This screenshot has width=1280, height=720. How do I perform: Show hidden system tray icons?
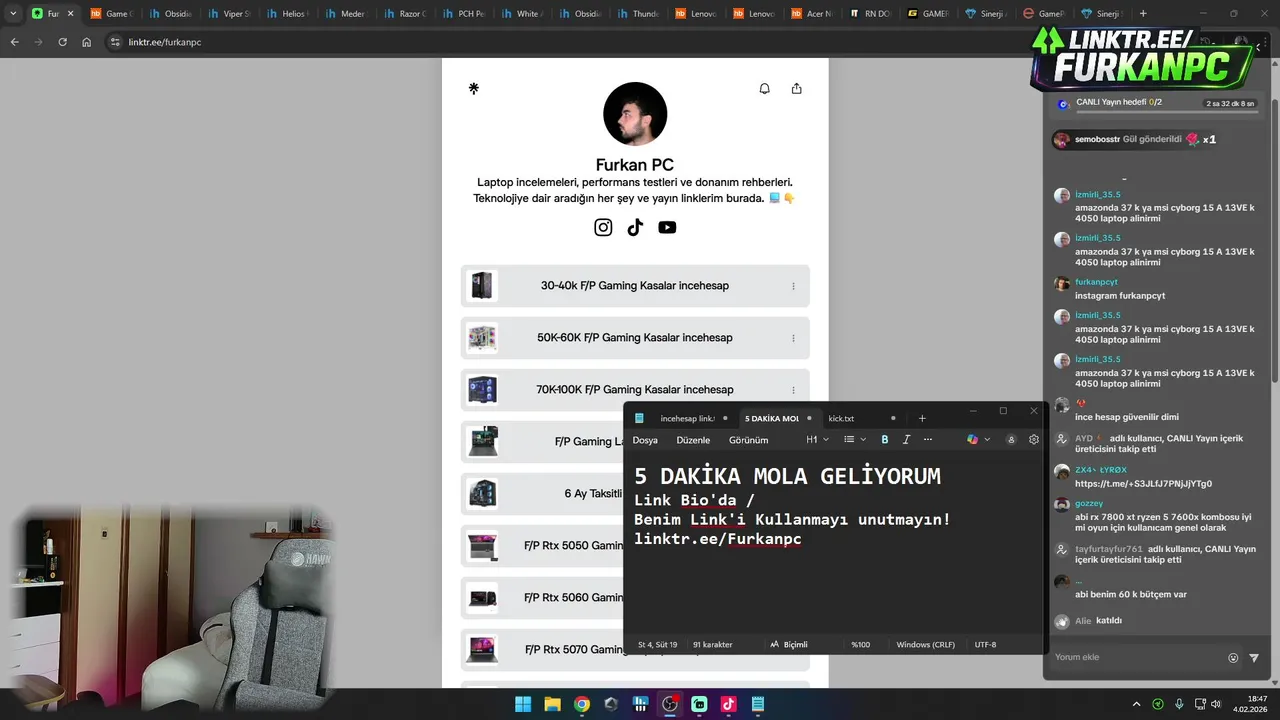[1137, 704]
